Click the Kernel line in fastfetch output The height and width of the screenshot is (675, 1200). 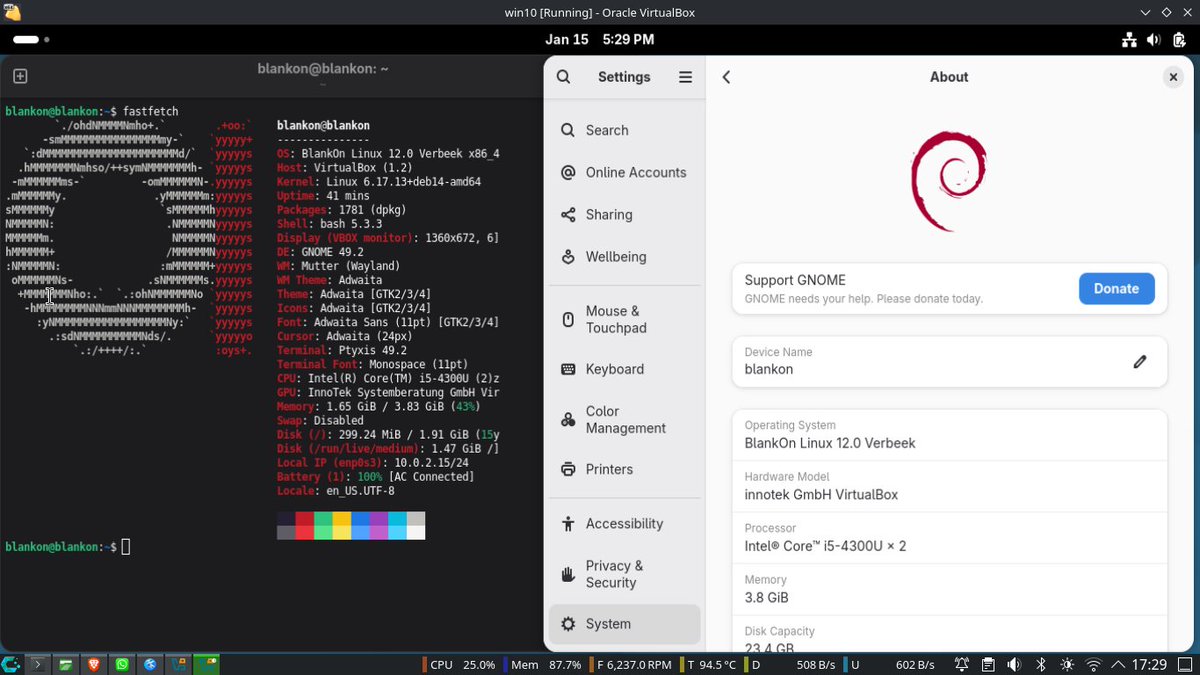[x=379, y=182]
